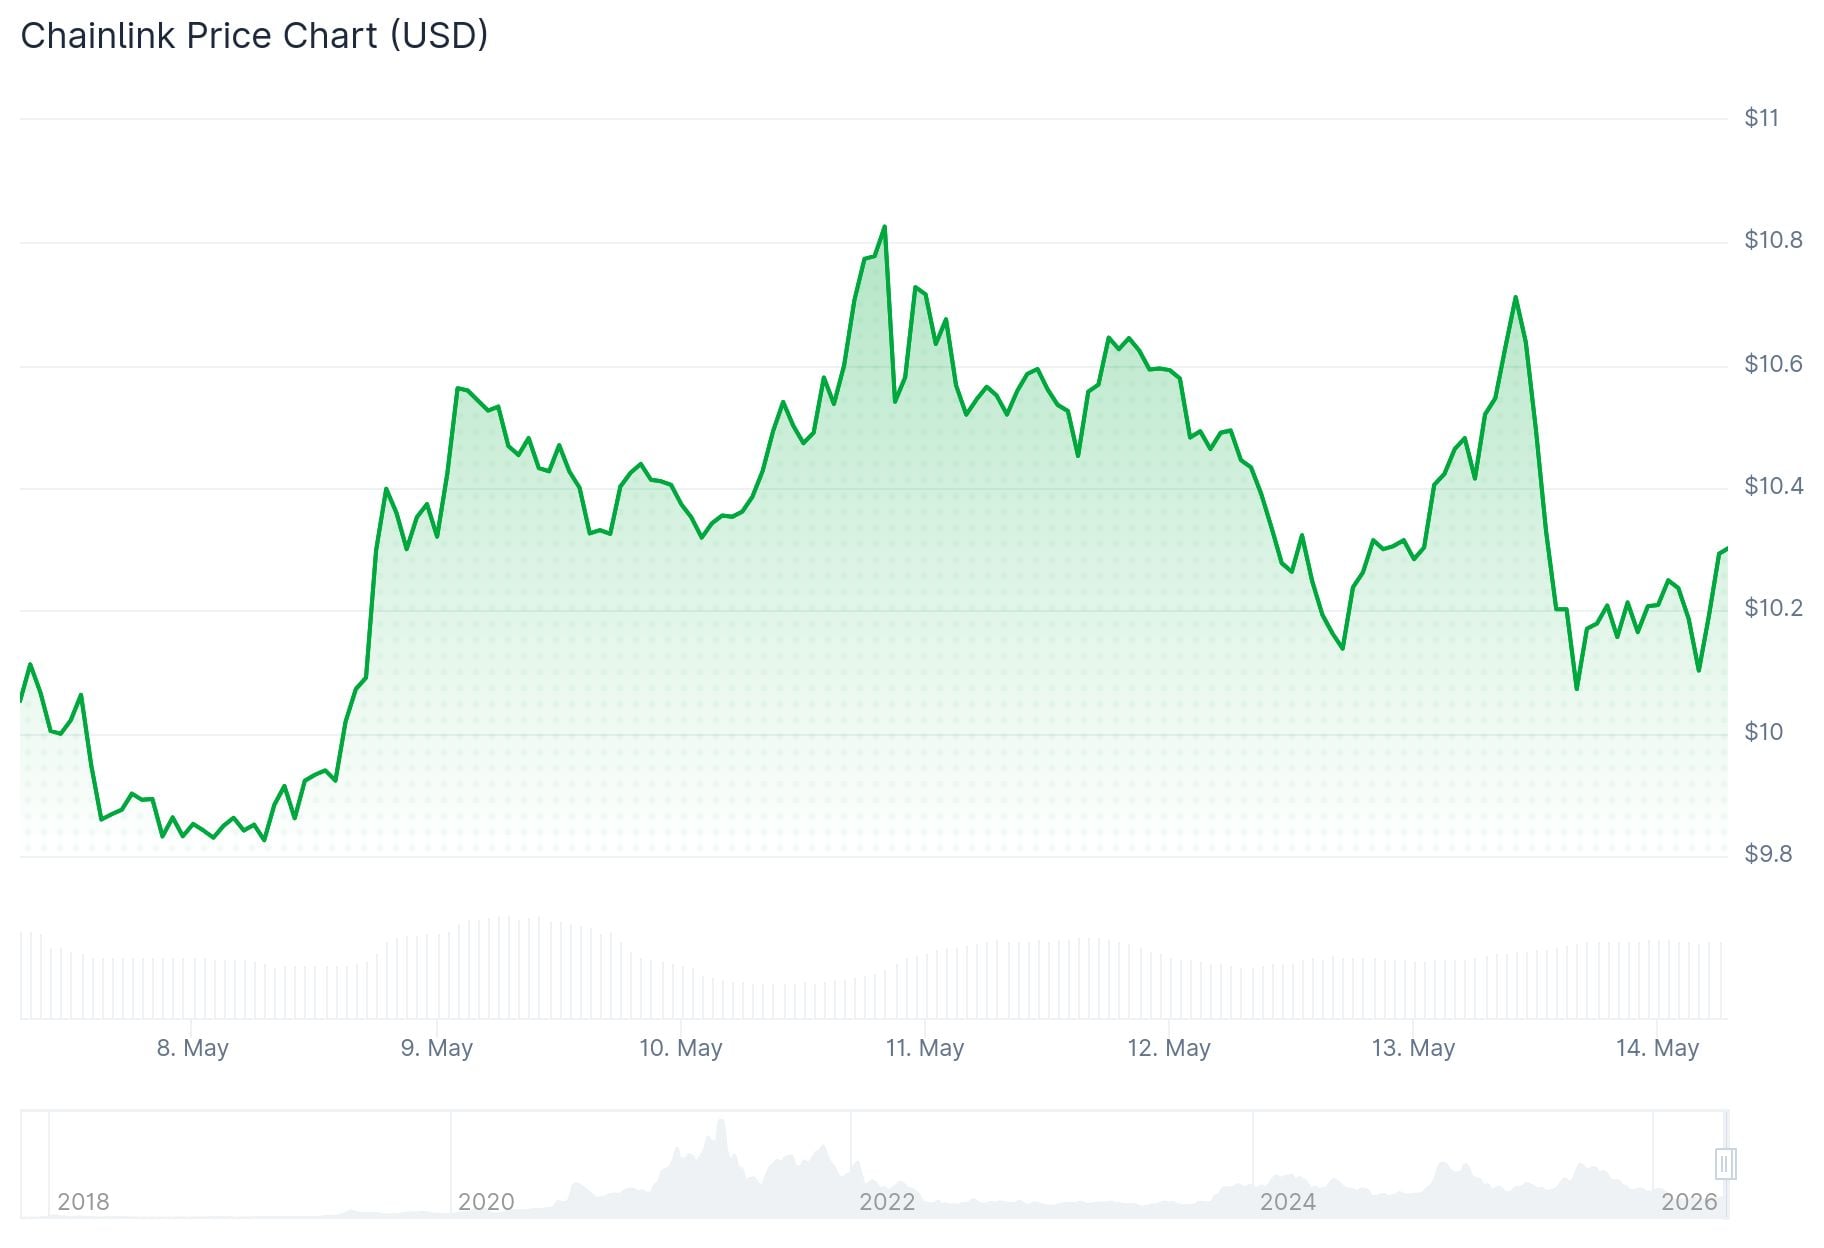
Task: Click the $10.2 price axis label
Action: click(x=1774, y=608)
